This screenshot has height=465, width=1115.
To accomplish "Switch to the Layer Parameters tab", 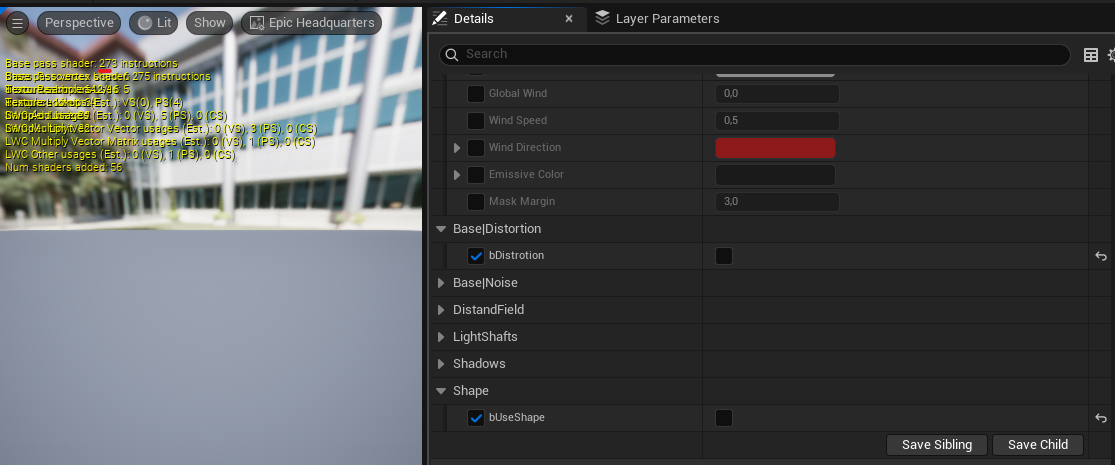I will (667, 18).
